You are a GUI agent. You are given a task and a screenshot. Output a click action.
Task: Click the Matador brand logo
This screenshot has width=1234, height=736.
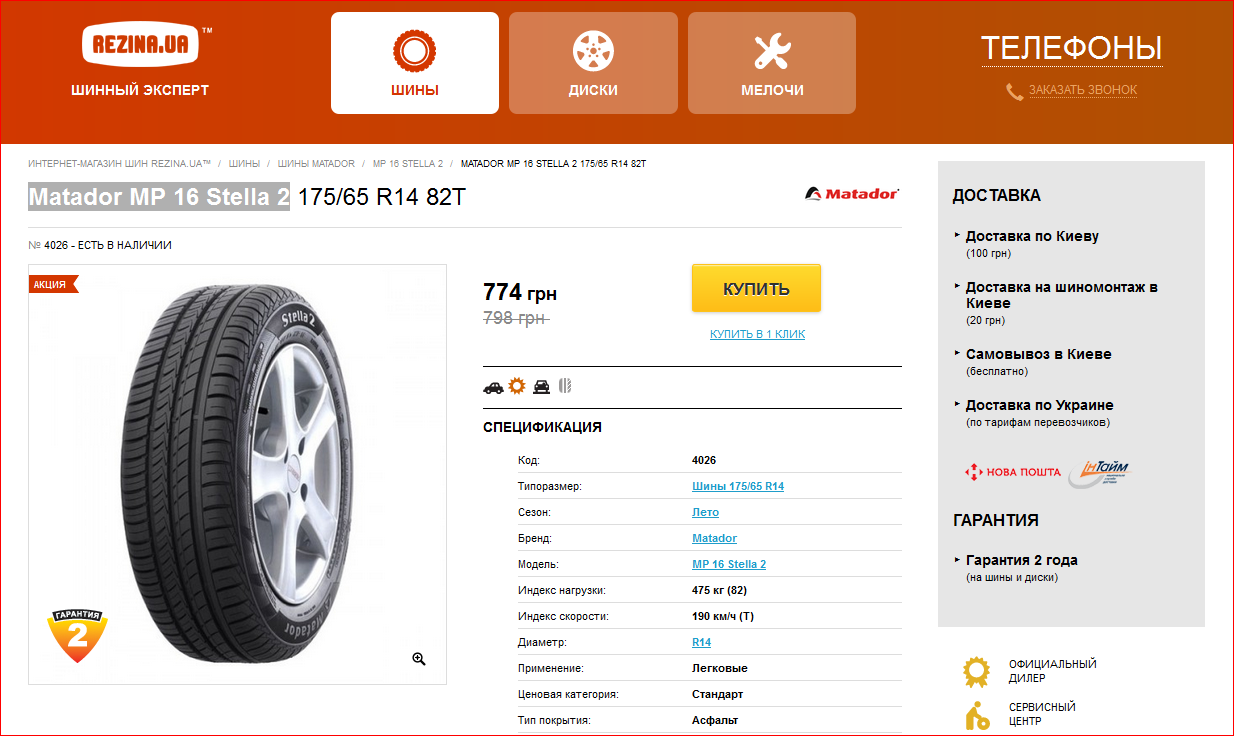point(852,194)
